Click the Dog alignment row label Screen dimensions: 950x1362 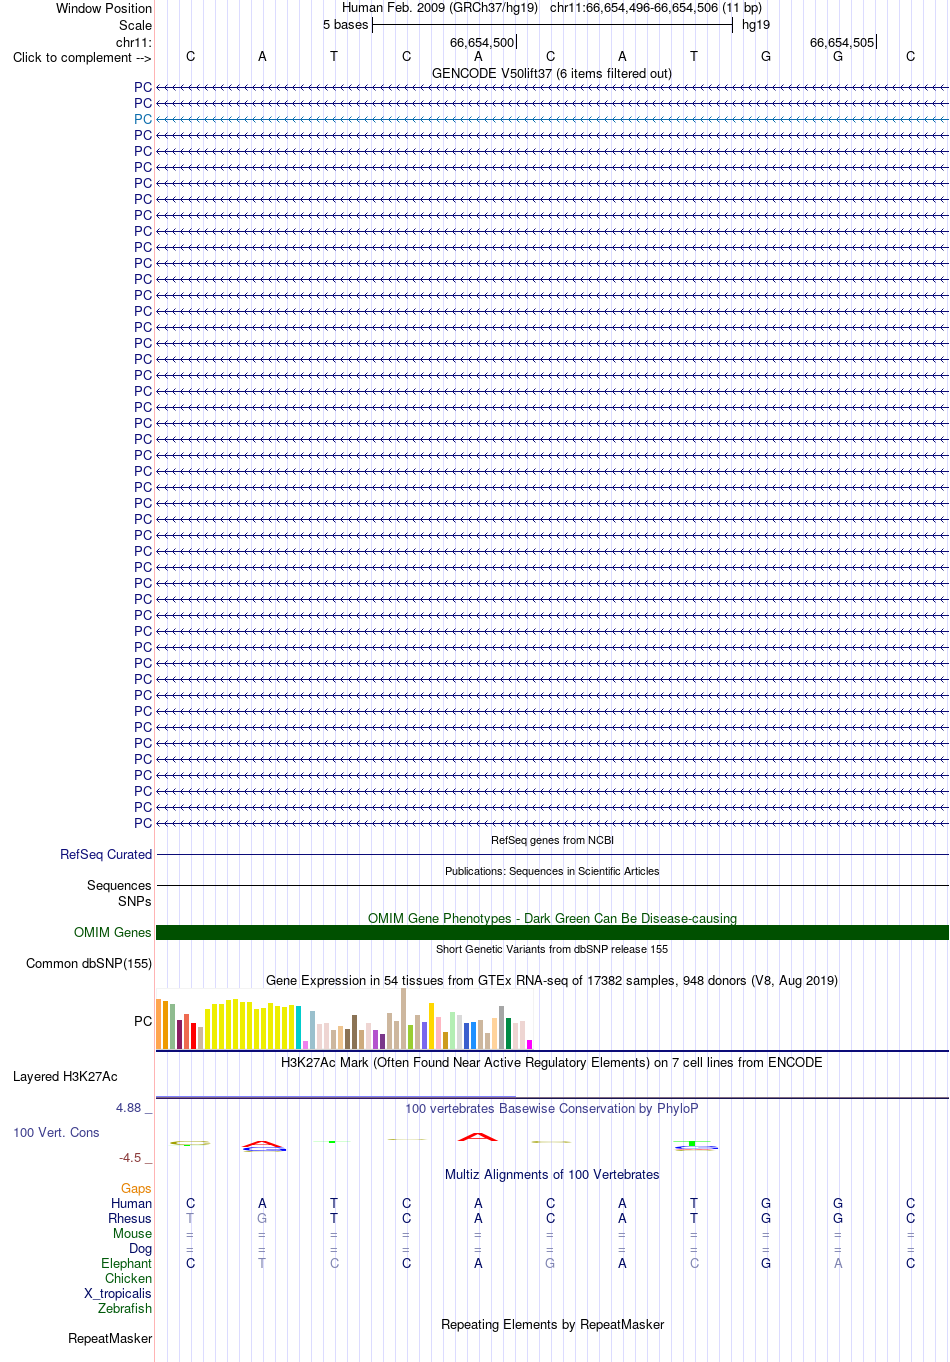(x=141, y=1248)
